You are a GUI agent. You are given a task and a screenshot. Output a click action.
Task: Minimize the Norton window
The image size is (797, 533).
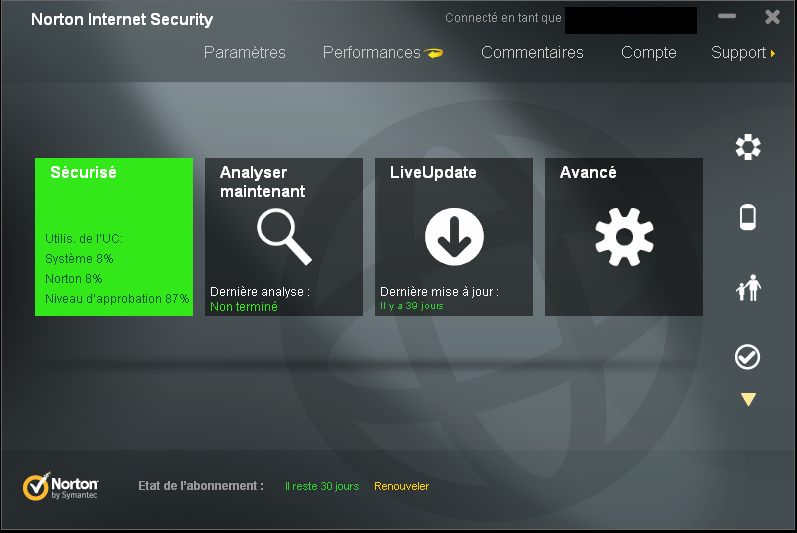pos(727,16)
